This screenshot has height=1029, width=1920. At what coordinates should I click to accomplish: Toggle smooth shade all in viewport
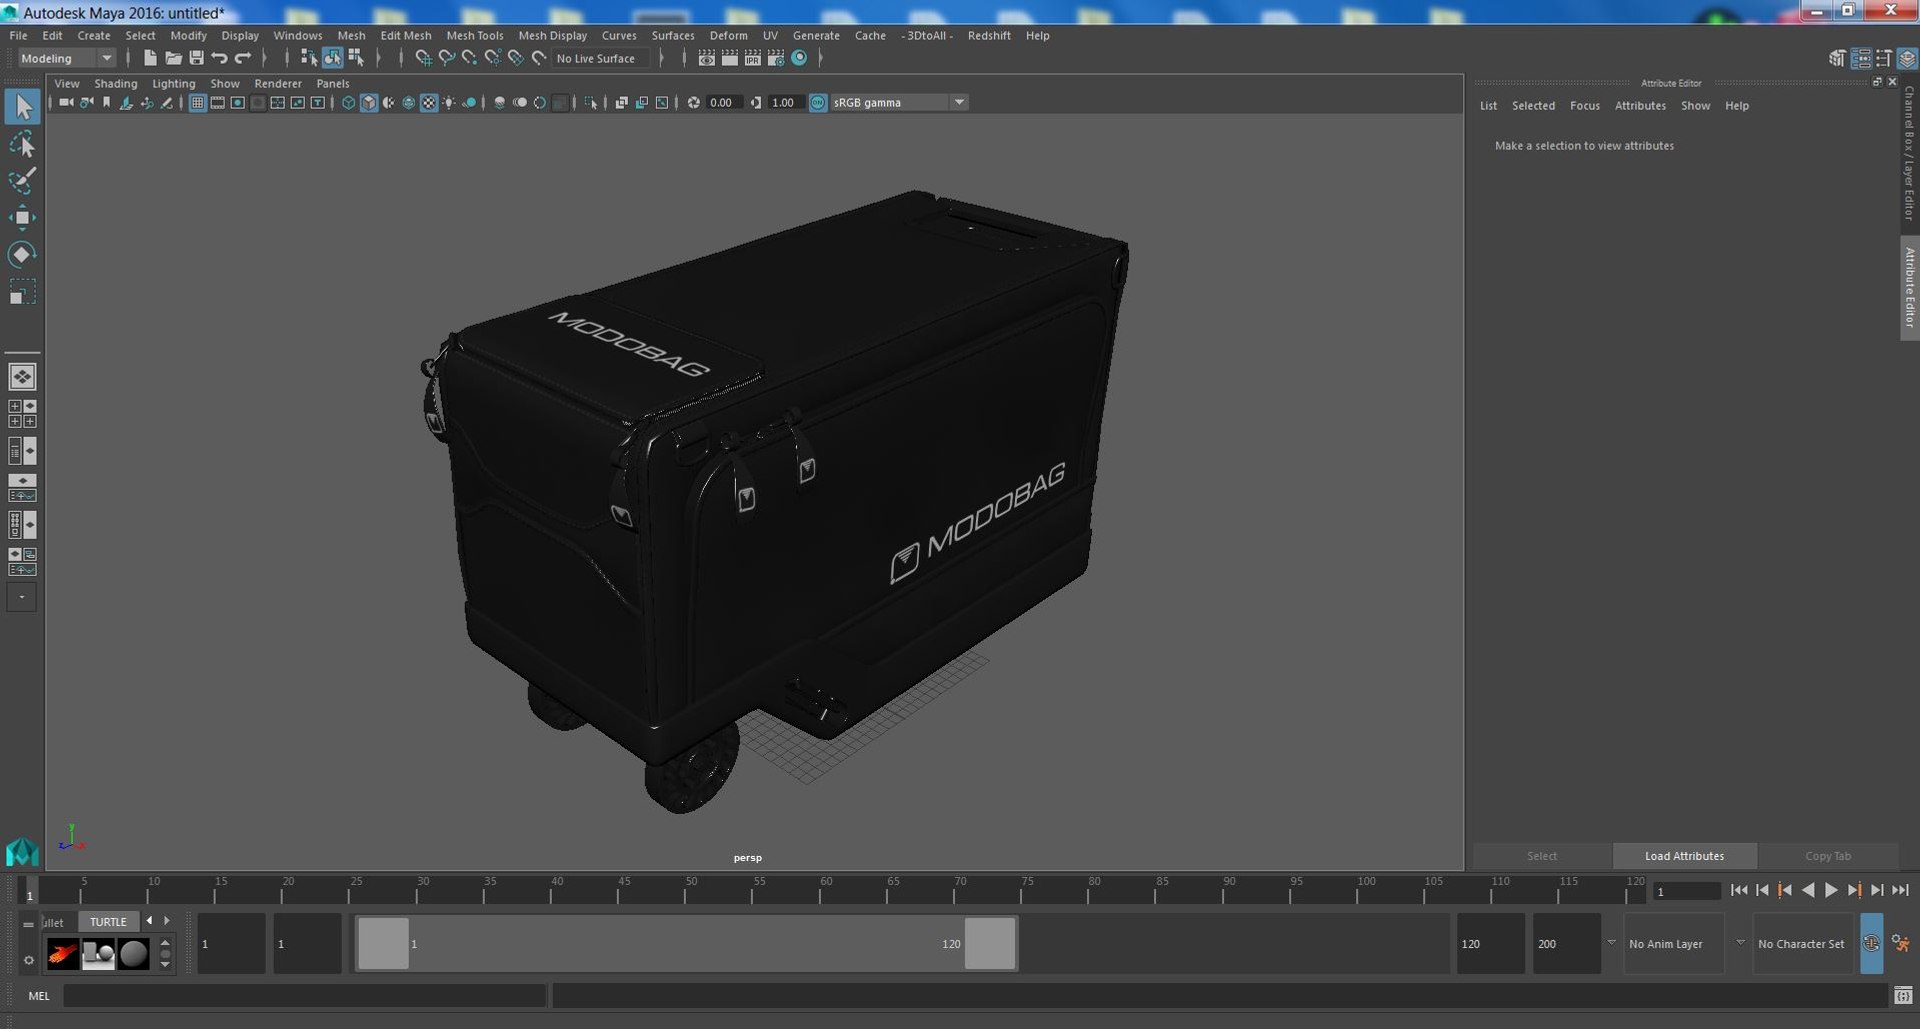click(369, 102)
